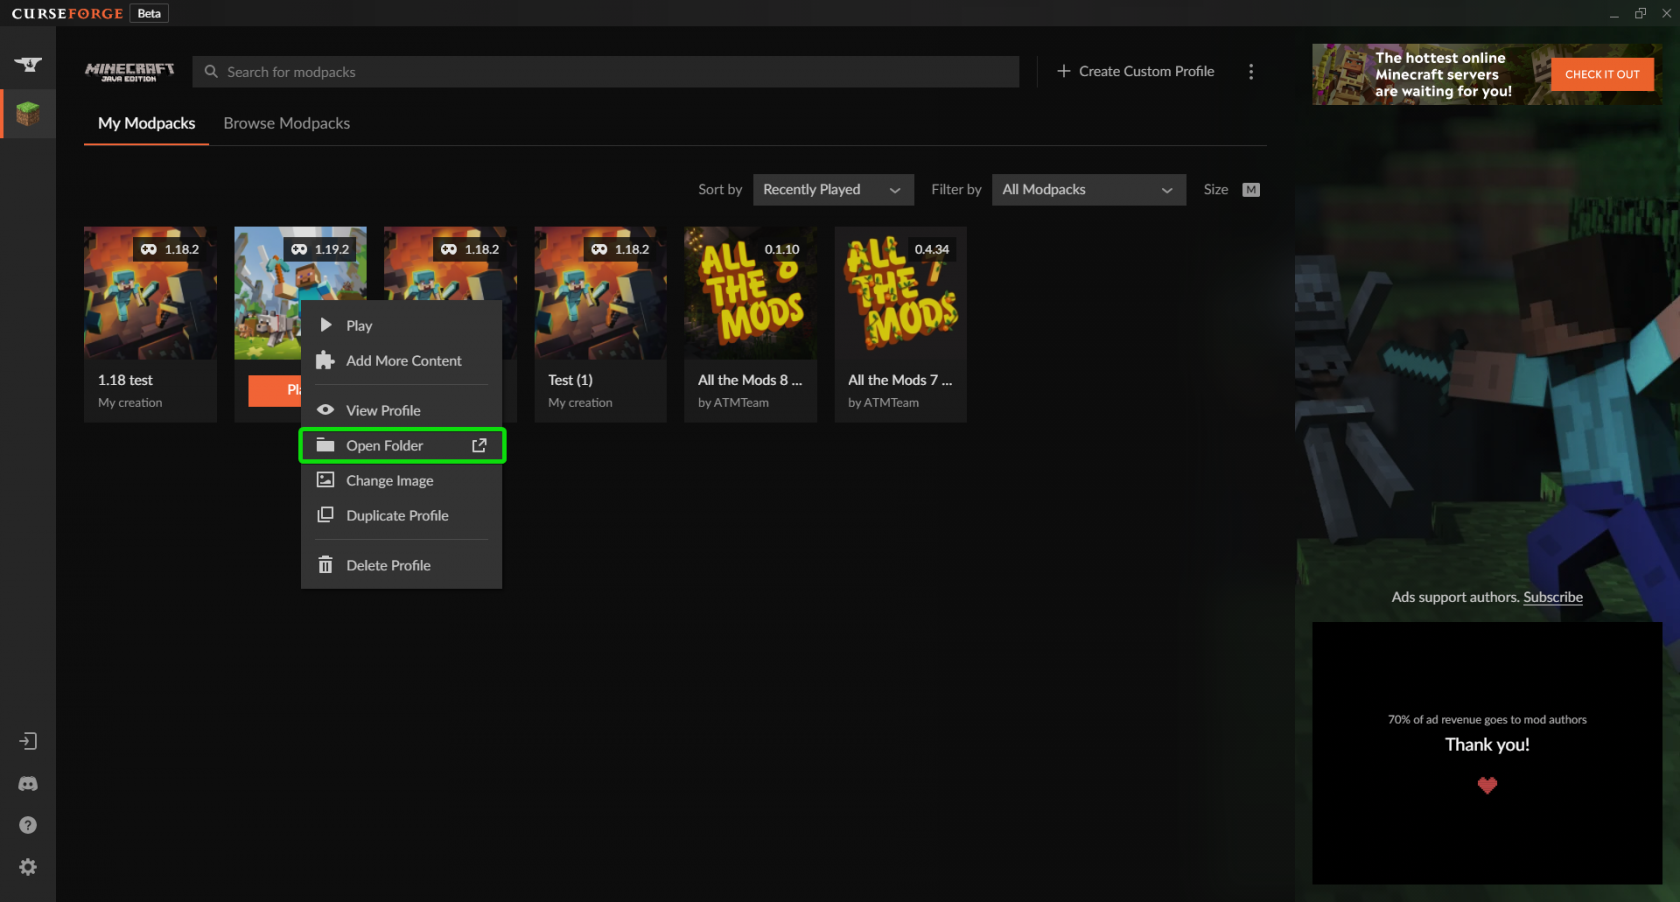Click the '1.18 test' modpack name
The width and height of the screenshot is (1680, 902).
[125, 380]
